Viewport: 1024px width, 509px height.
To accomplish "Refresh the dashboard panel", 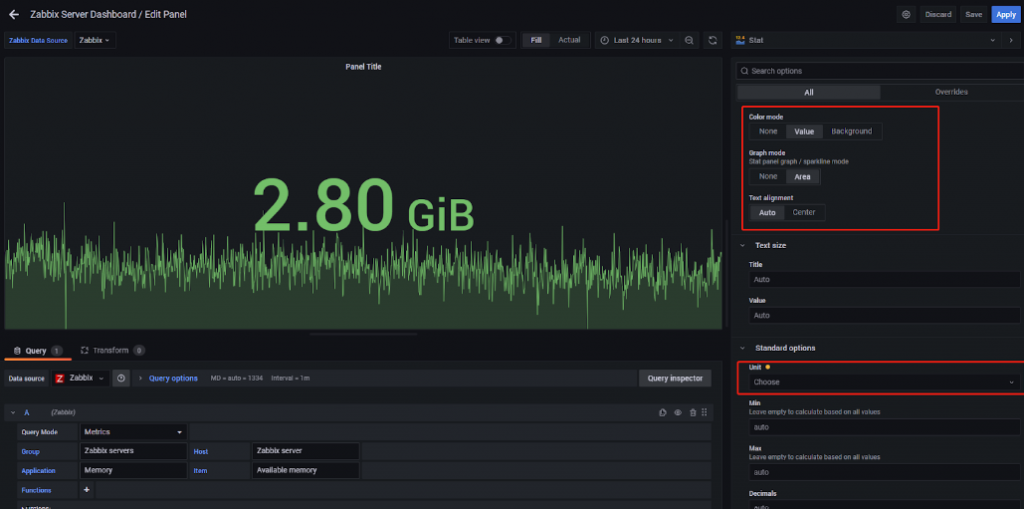I will pyautogui.click(x=712, y=41).
